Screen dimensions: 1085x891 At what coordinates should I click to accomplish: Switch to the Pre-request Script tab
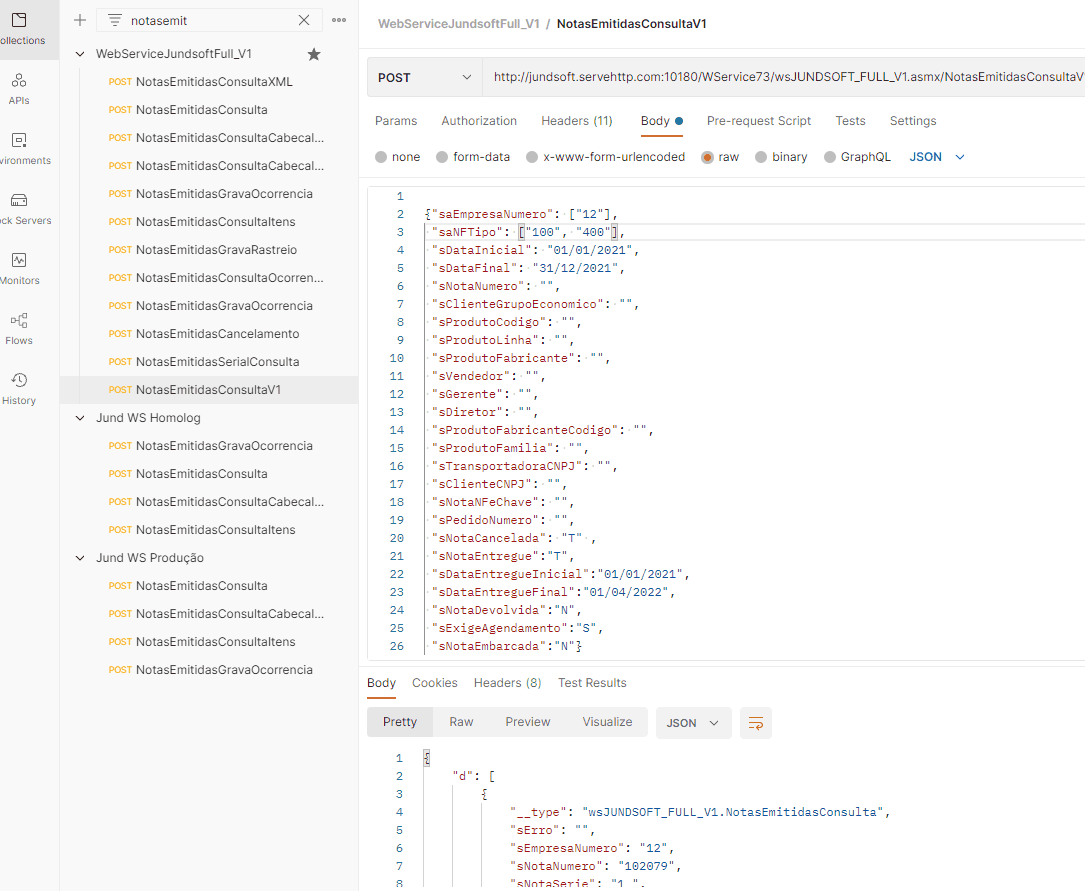(x=758, y=121)
